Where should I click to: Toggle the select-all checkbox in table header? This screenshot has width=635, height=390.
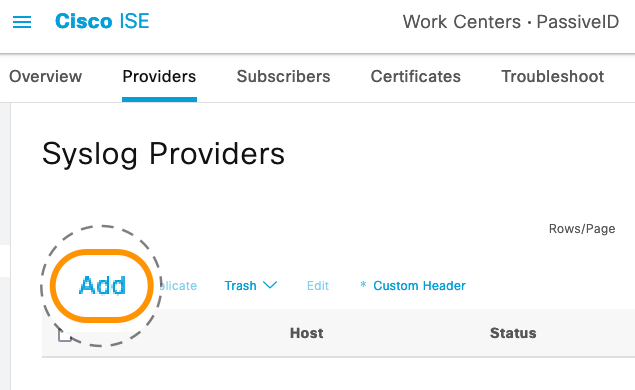tap(64, 335)
